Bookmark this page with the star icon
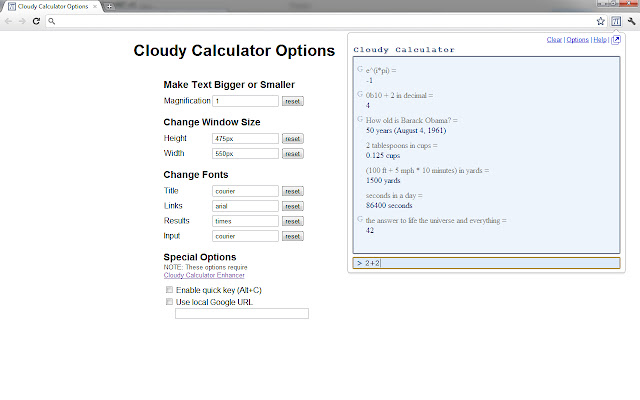 click(x=603, y=20)
